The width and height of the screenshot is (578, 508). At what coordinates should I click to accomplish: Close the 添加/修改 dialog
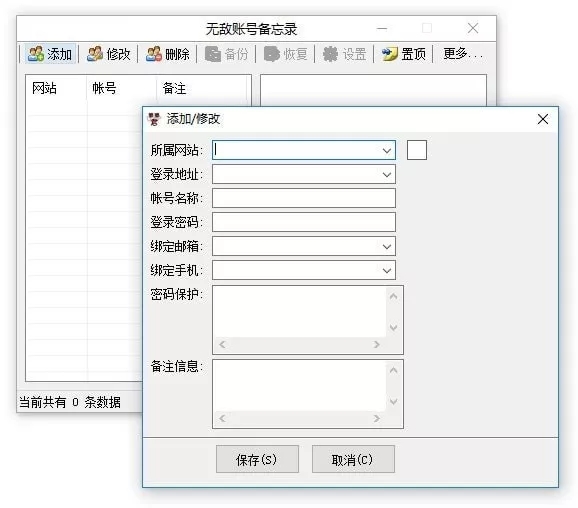543,119
